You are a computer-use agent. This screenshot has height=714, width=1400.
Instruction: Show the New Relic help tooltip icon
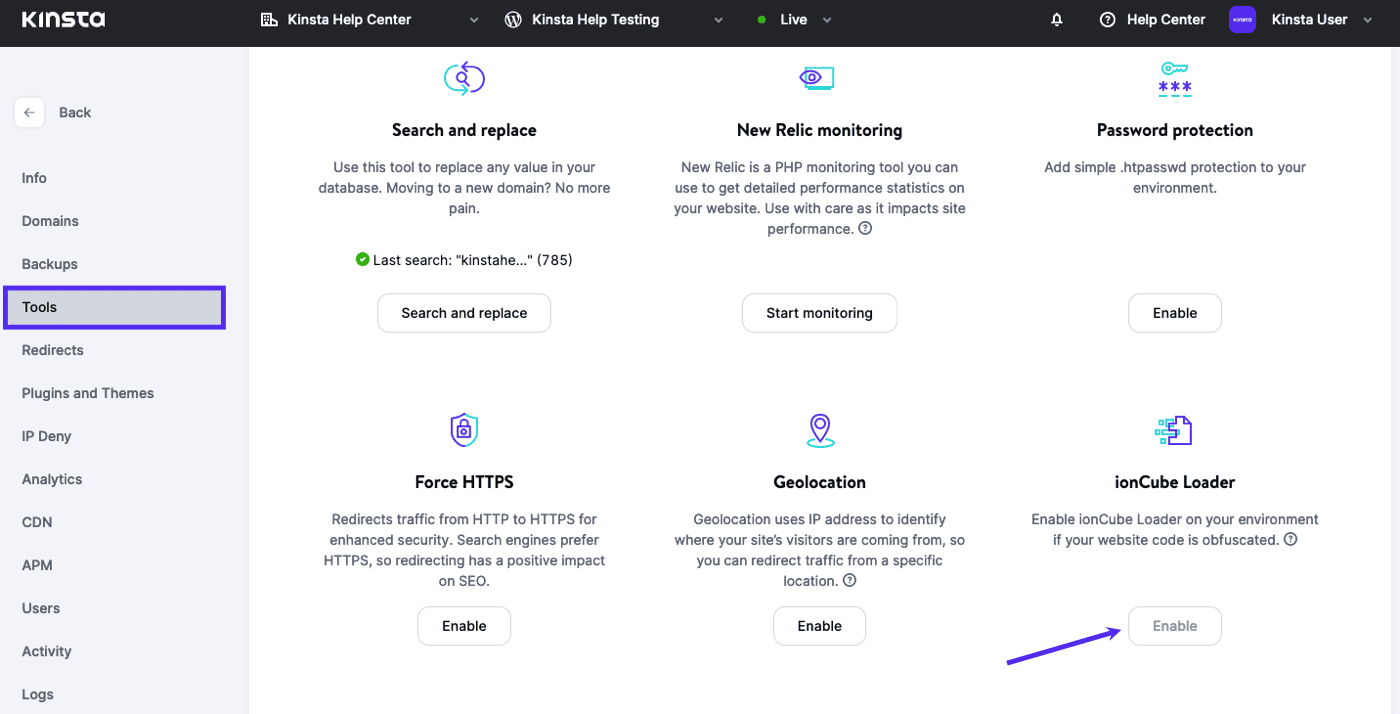(866, 228)
